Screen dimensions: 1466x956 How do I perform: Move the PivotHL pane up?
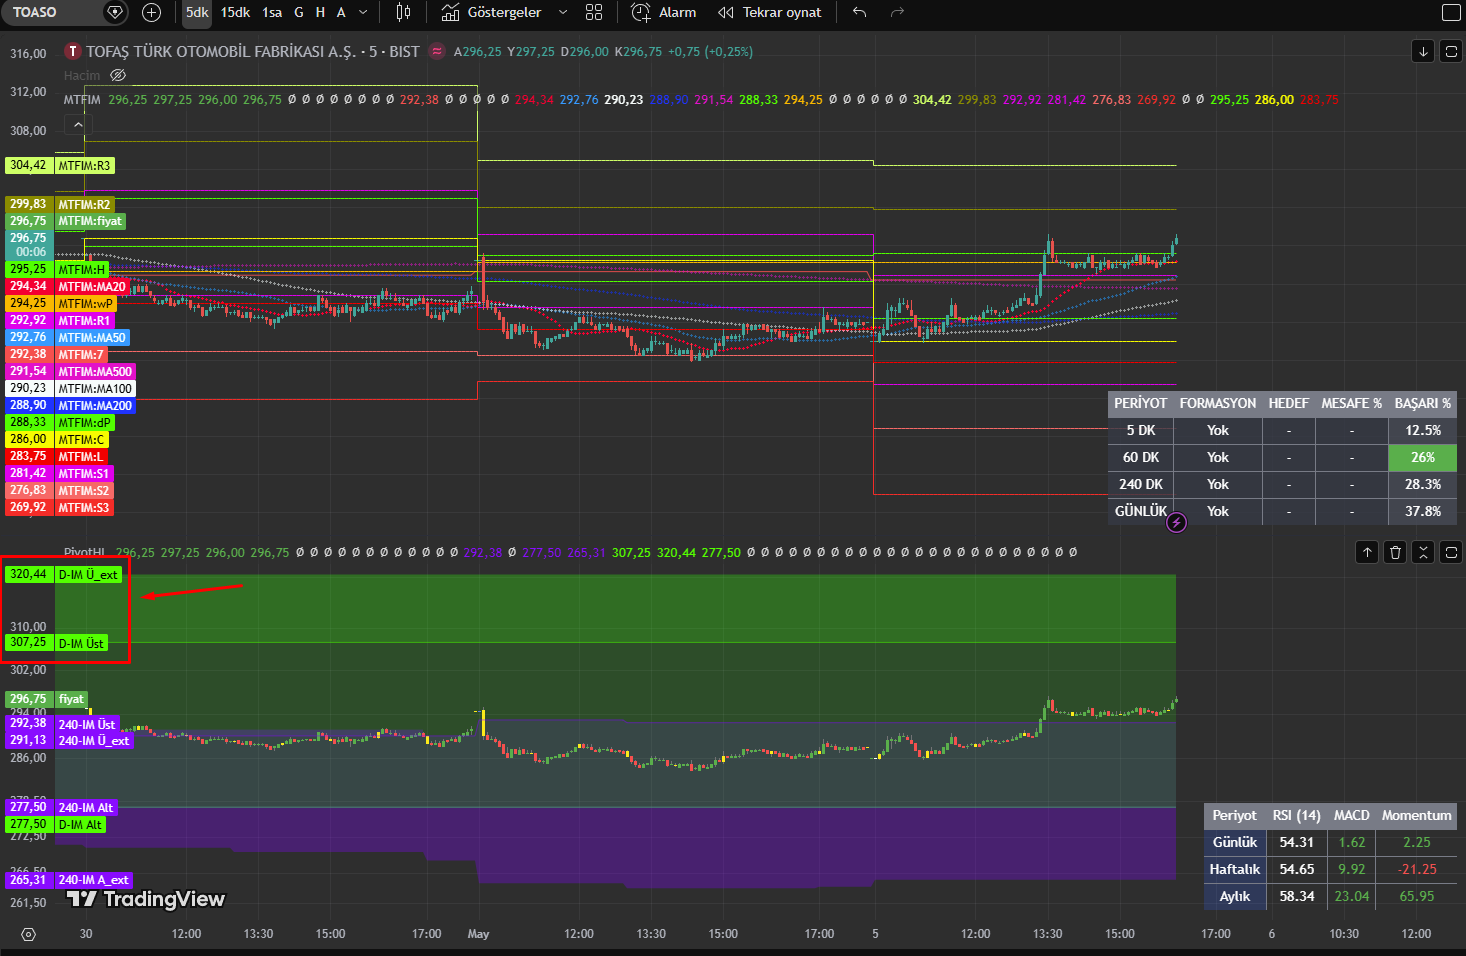coord(1367,552)
